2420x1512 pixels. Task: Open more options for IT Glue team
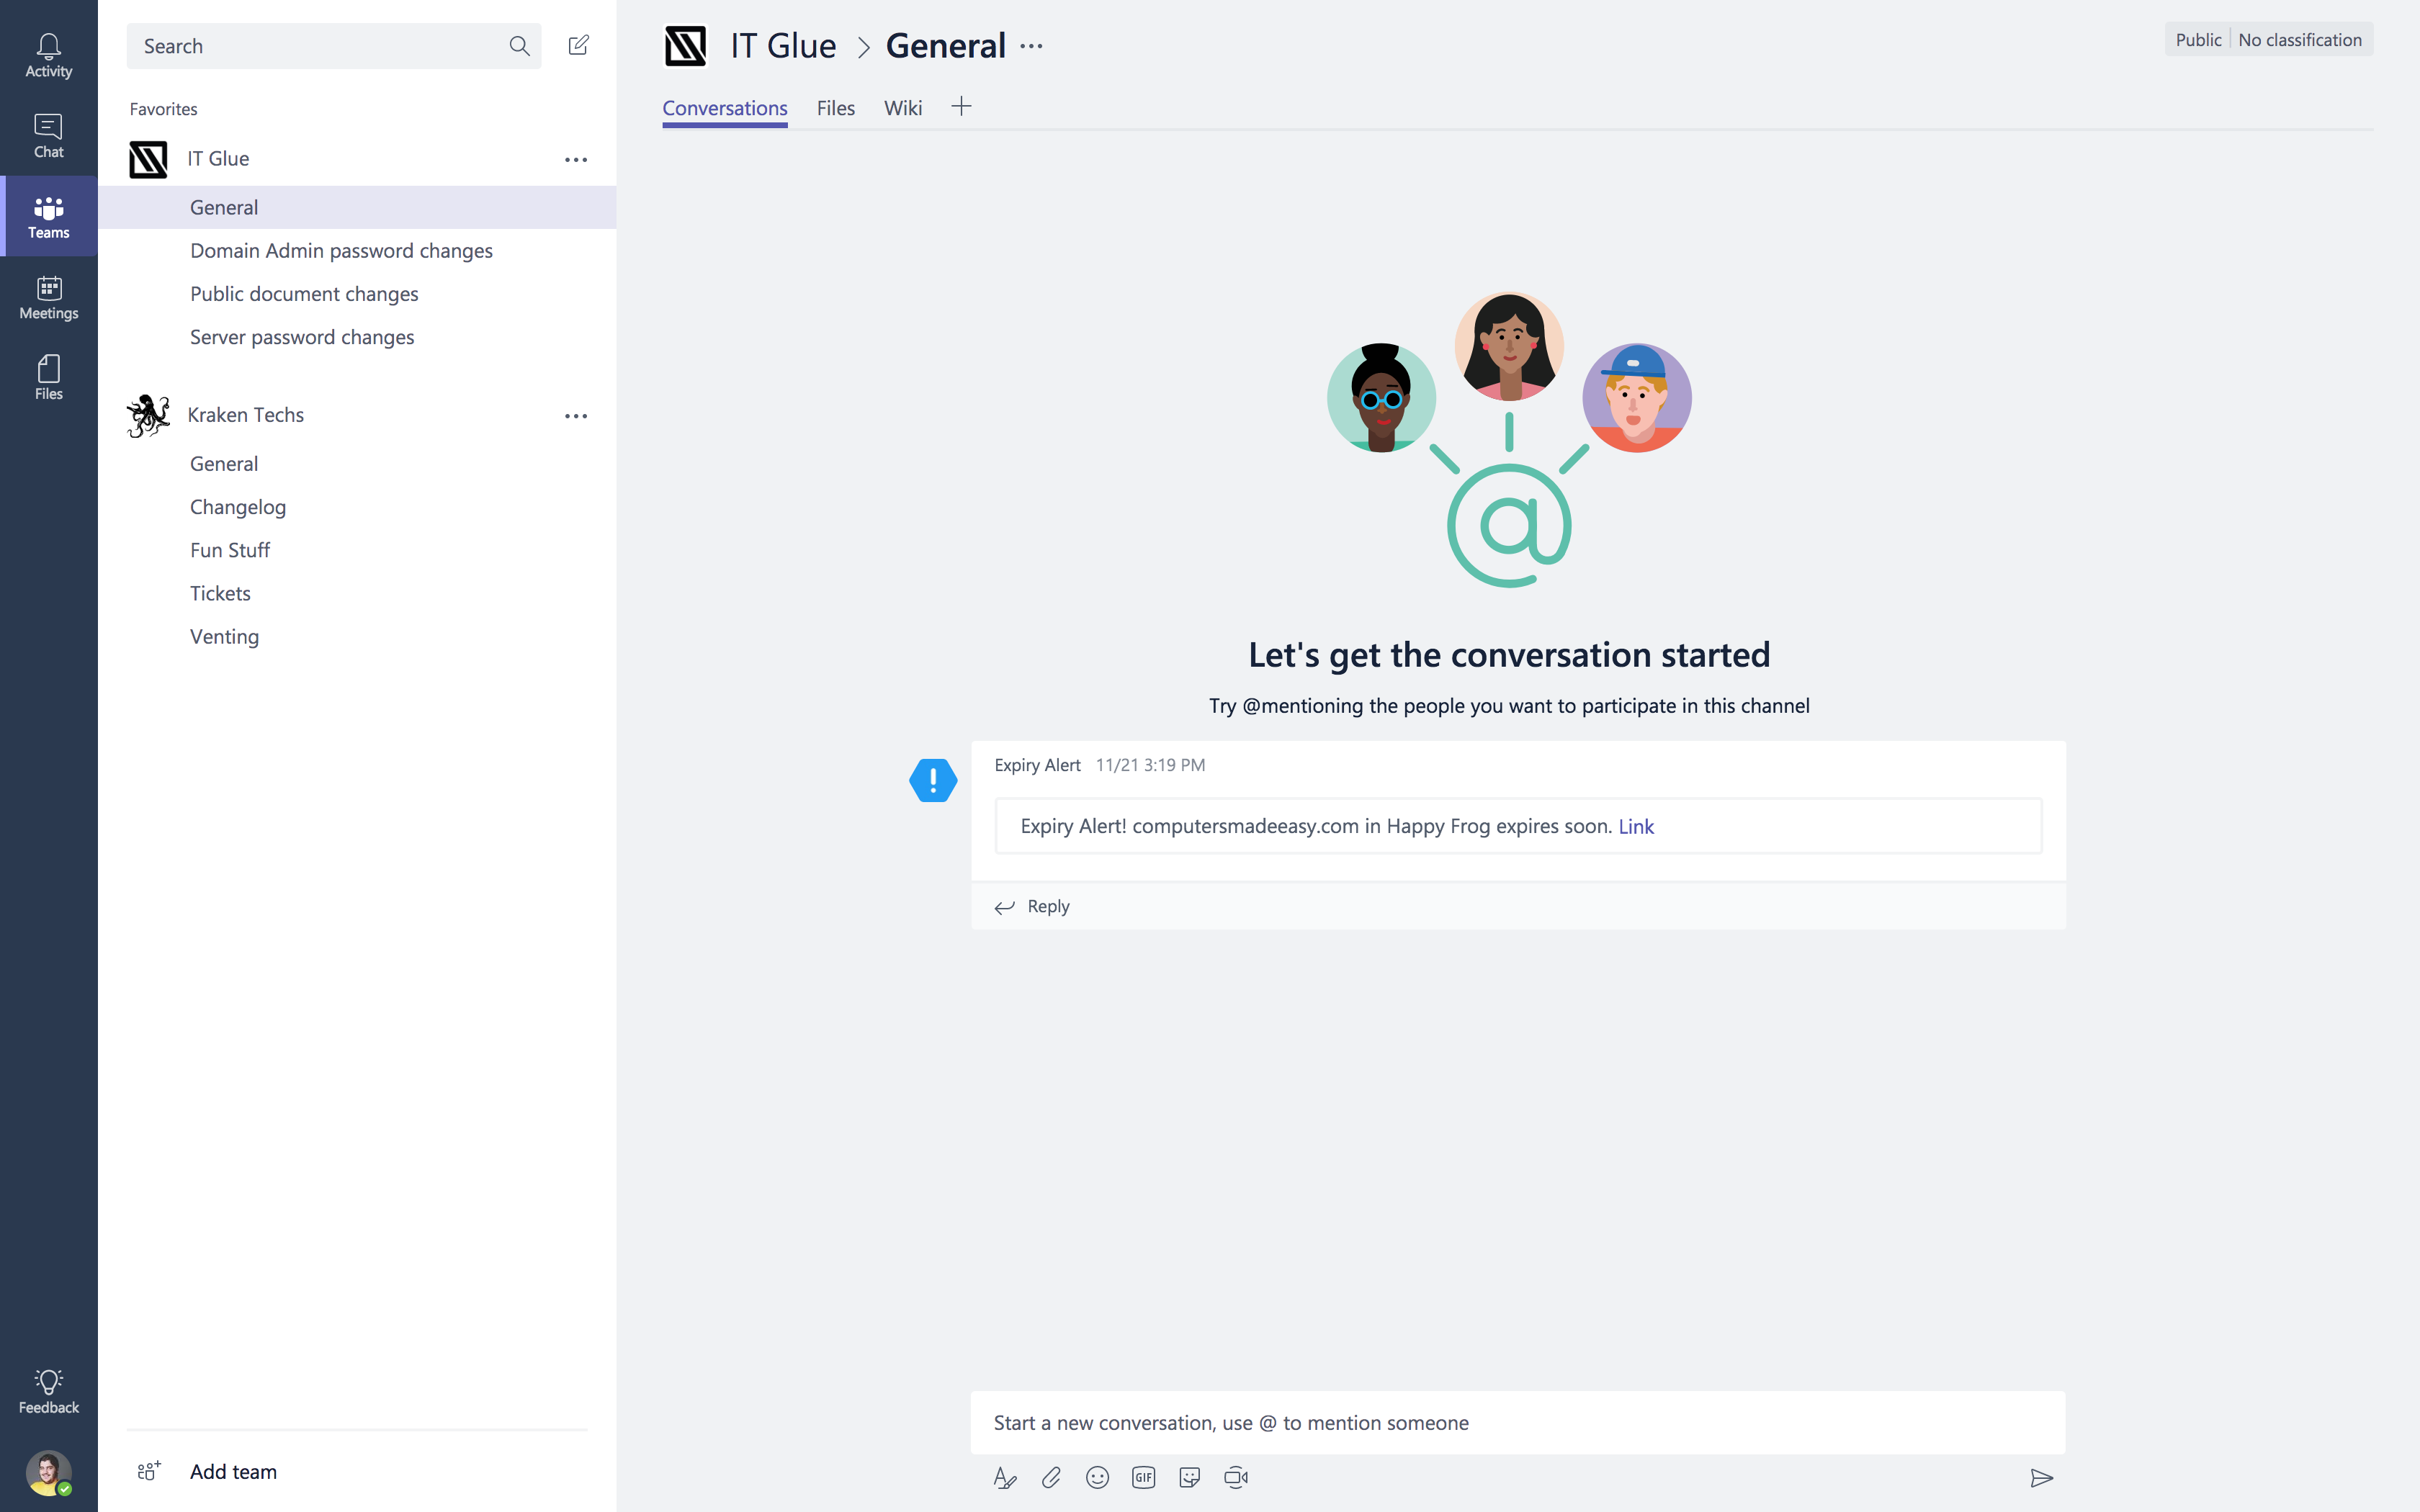[576, 159]
